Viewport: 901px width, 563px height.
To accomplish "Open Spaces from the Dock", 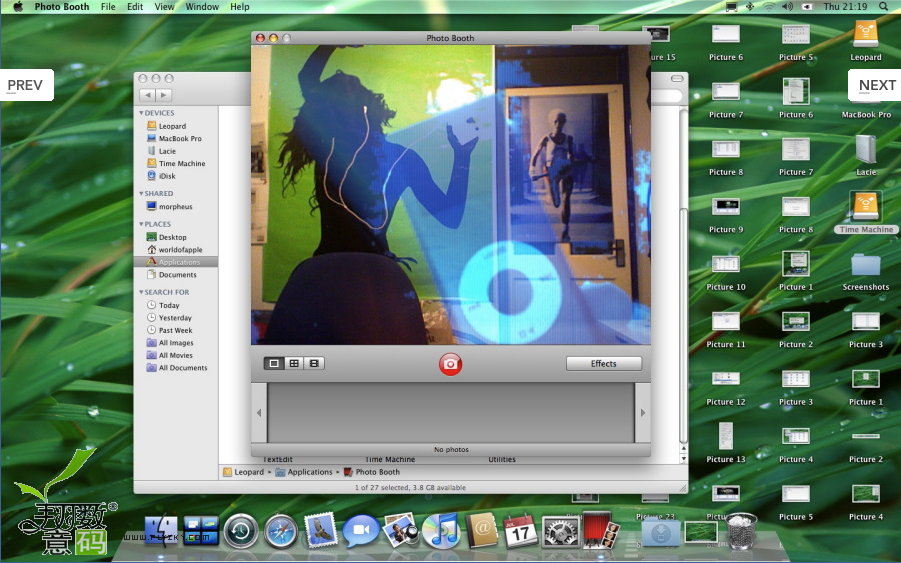I will coord(201,530).
